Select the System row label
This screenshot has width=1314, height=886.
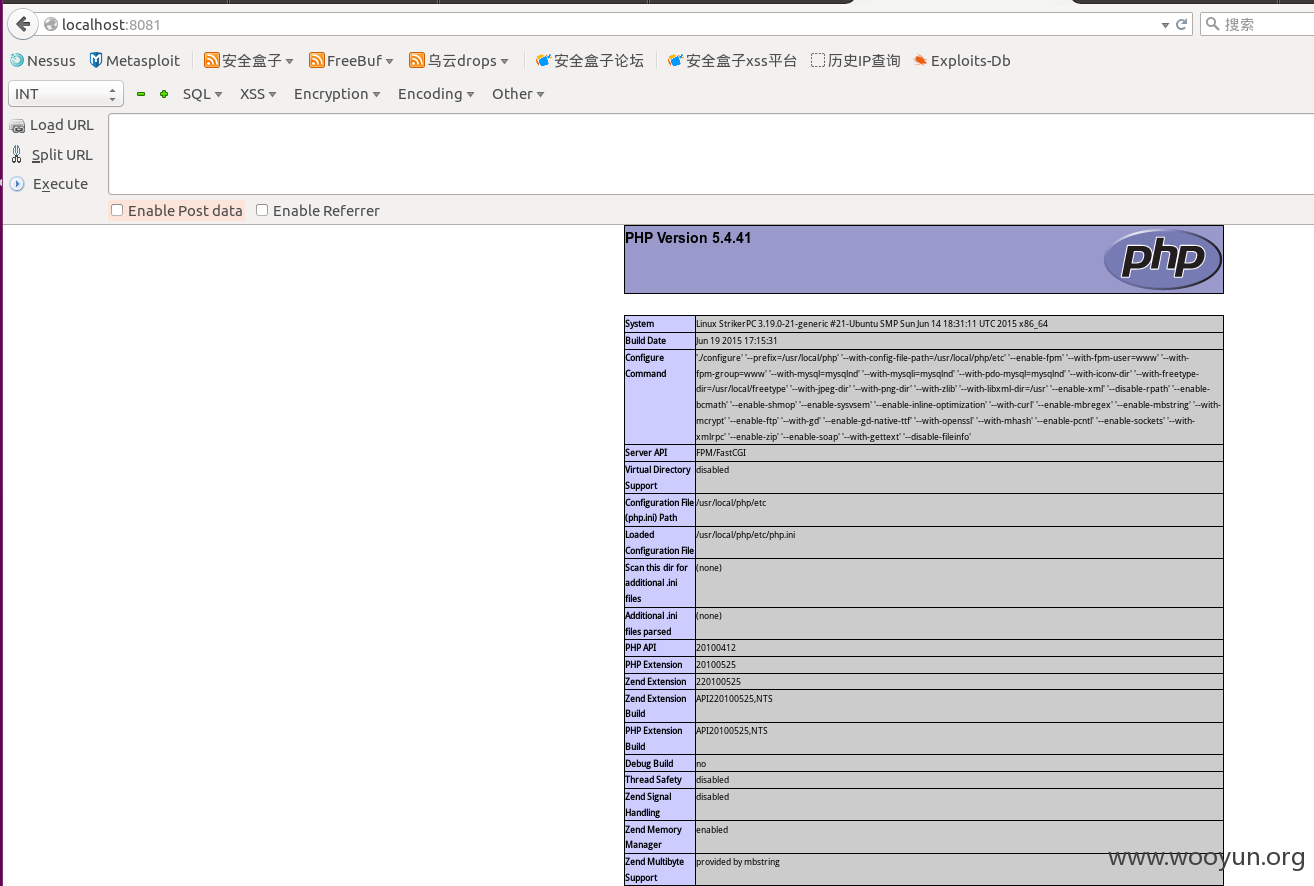tap(640, 324)
